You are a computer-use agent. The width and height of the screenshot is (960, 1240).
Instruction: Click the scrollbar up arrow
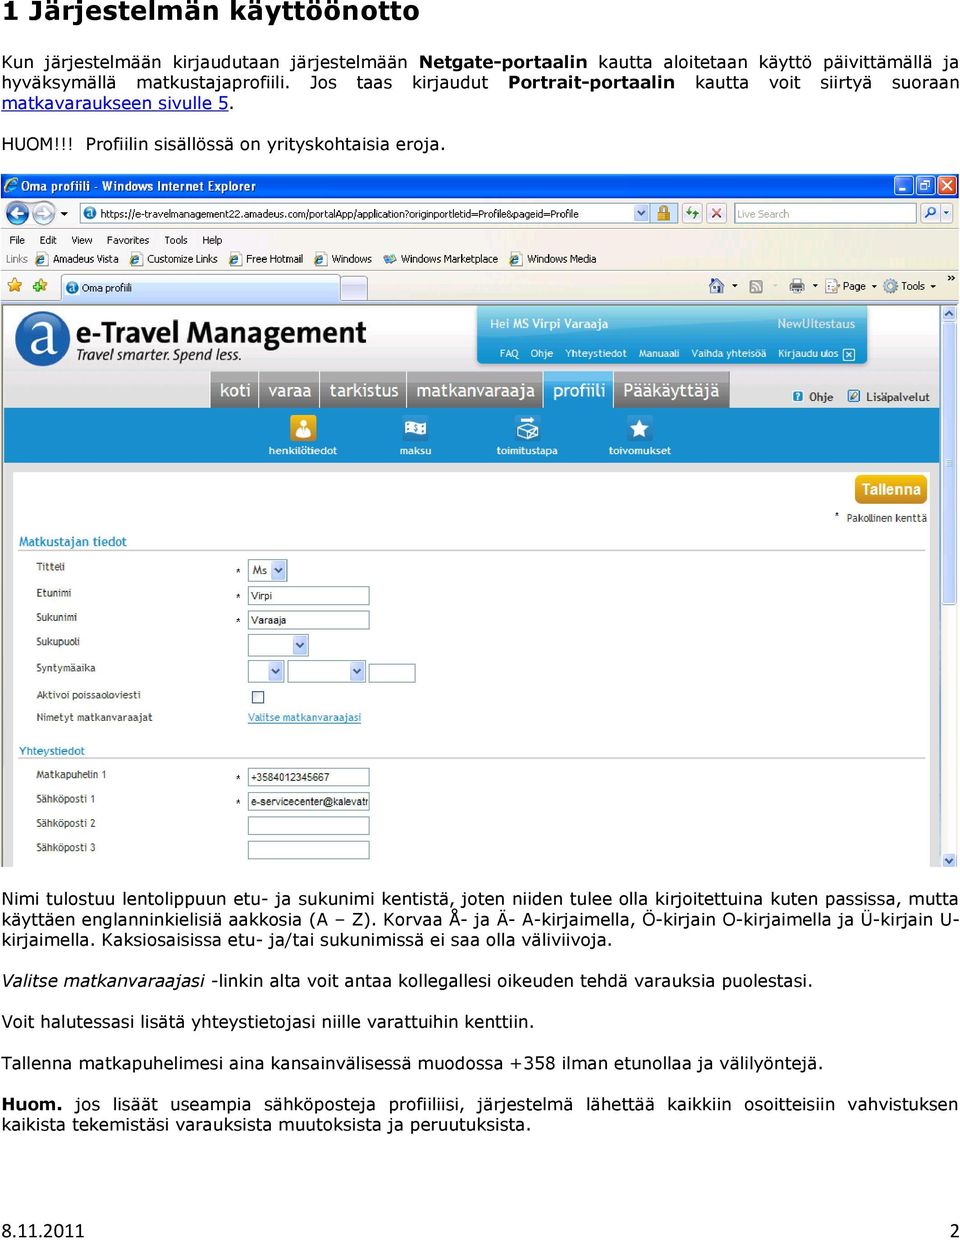pos(949,314)
